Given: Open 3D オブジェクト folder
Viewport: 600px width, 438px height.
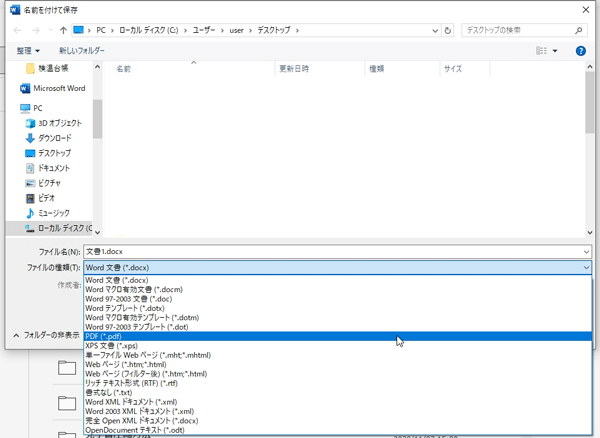Looking at the screenshot, I should (54, 123).
